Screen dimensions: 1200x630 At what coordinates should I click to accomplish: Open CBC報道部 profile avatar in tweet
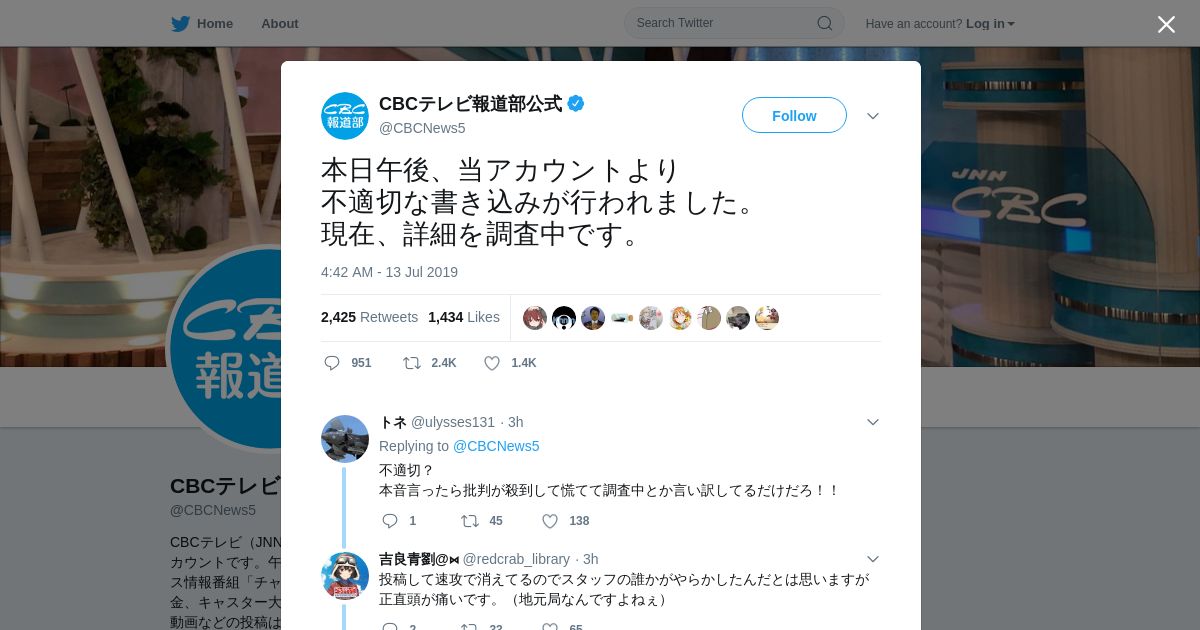345,116
